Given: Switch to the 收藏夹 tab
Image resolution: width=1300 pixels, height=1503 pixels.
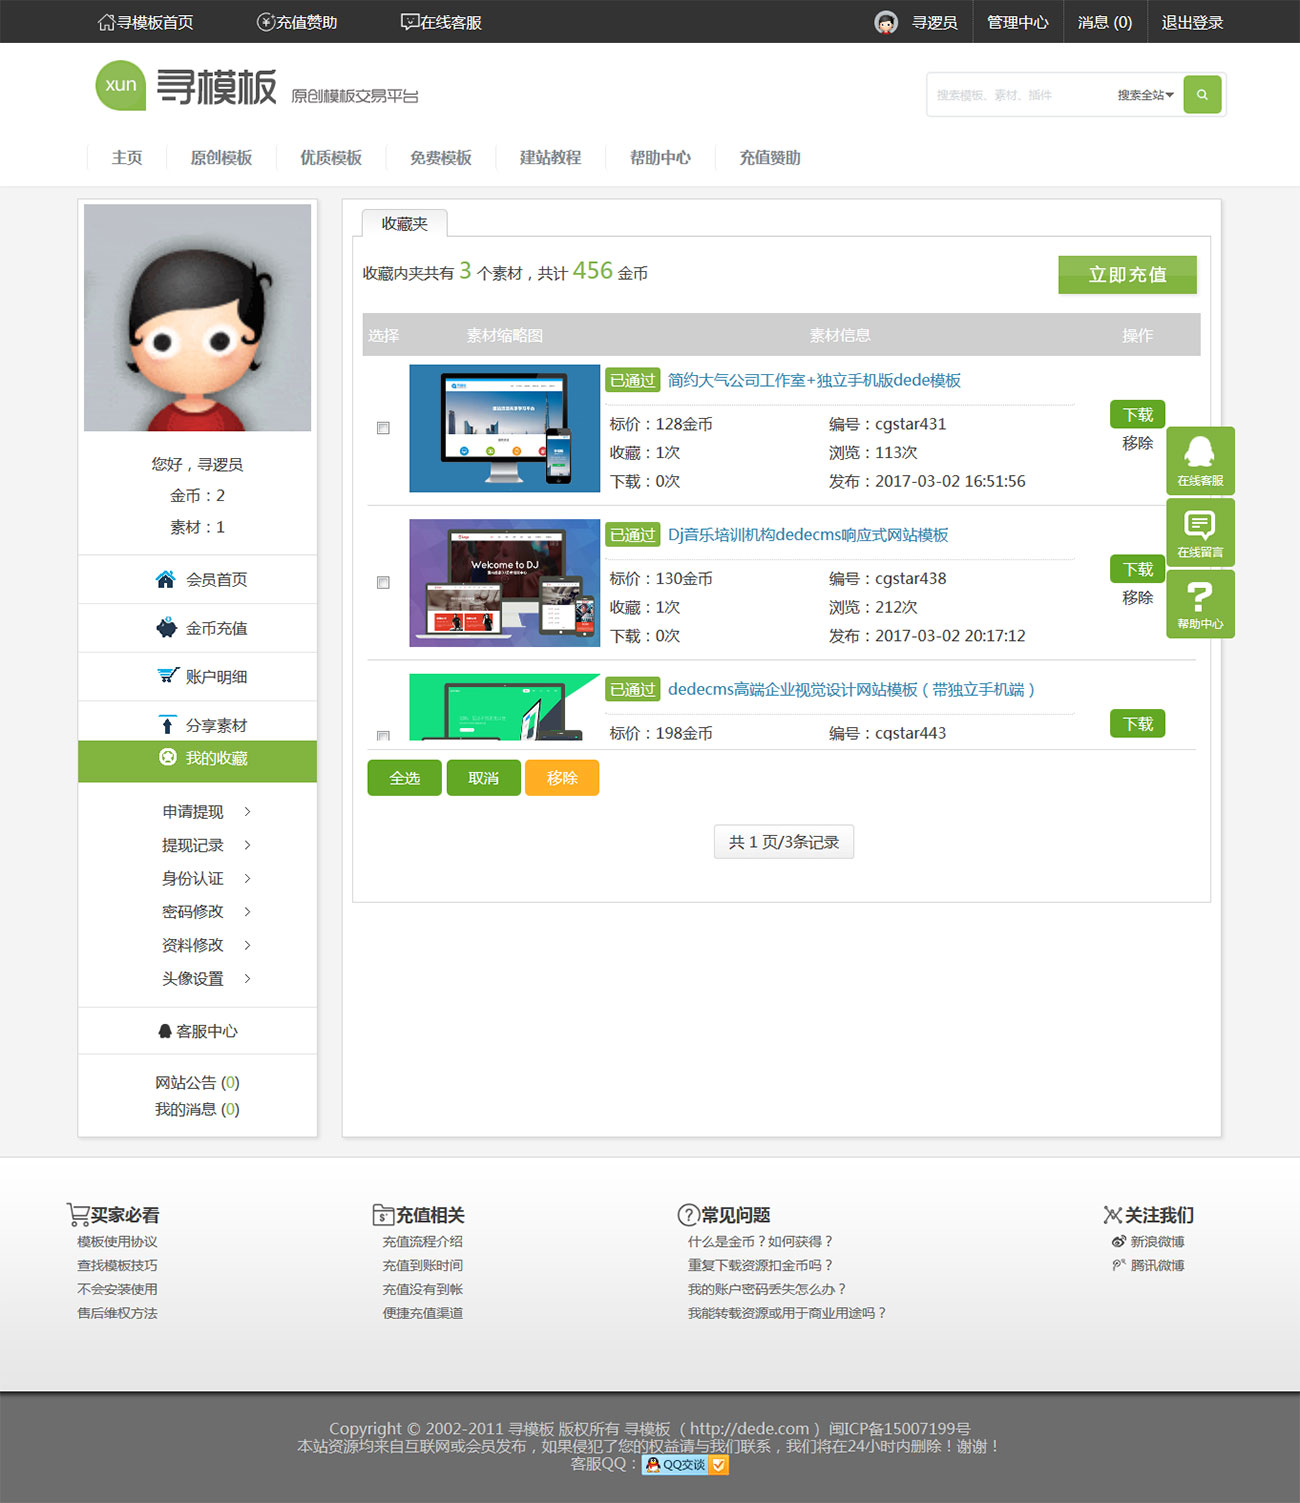Looking at the screenshot, I should tap(404, 224).
